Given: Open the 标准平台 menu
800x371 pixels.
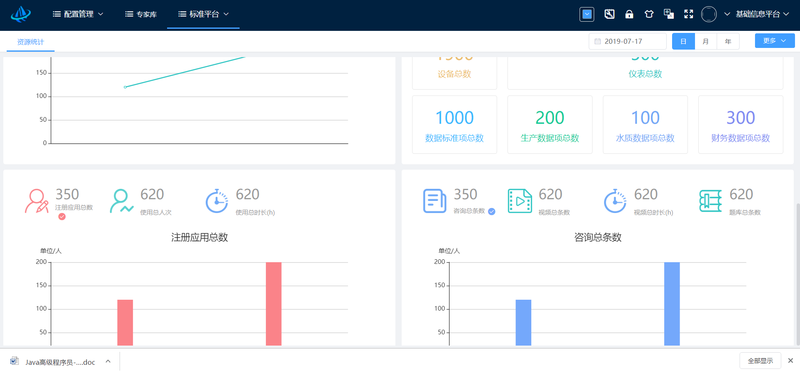Looking at the screenshot, I should [203, 14].
